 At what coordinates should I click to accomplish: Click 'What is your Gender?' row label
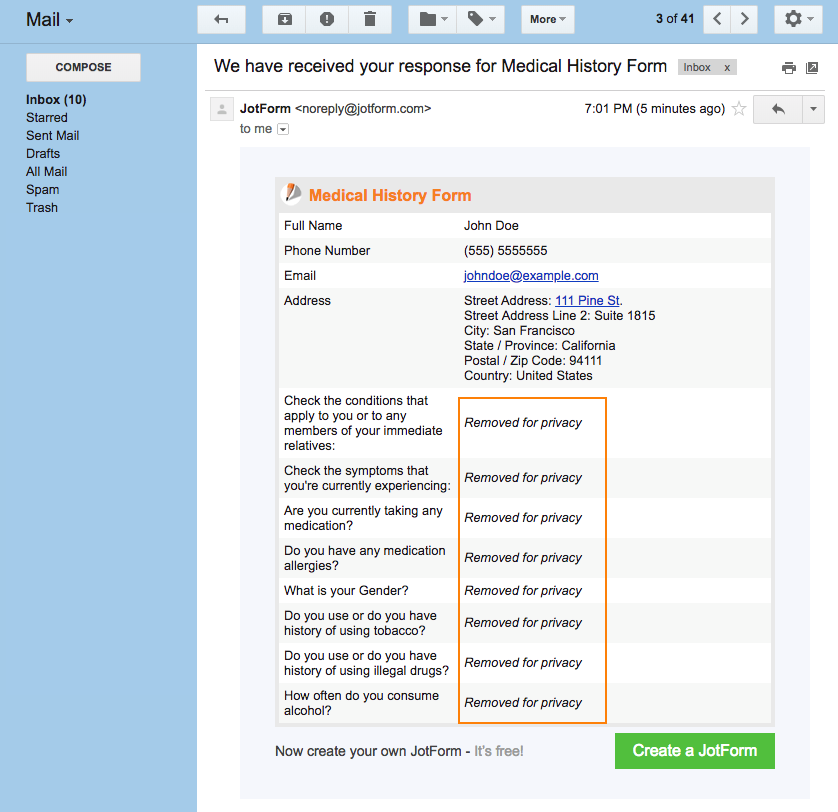click(x=346, y=591)
